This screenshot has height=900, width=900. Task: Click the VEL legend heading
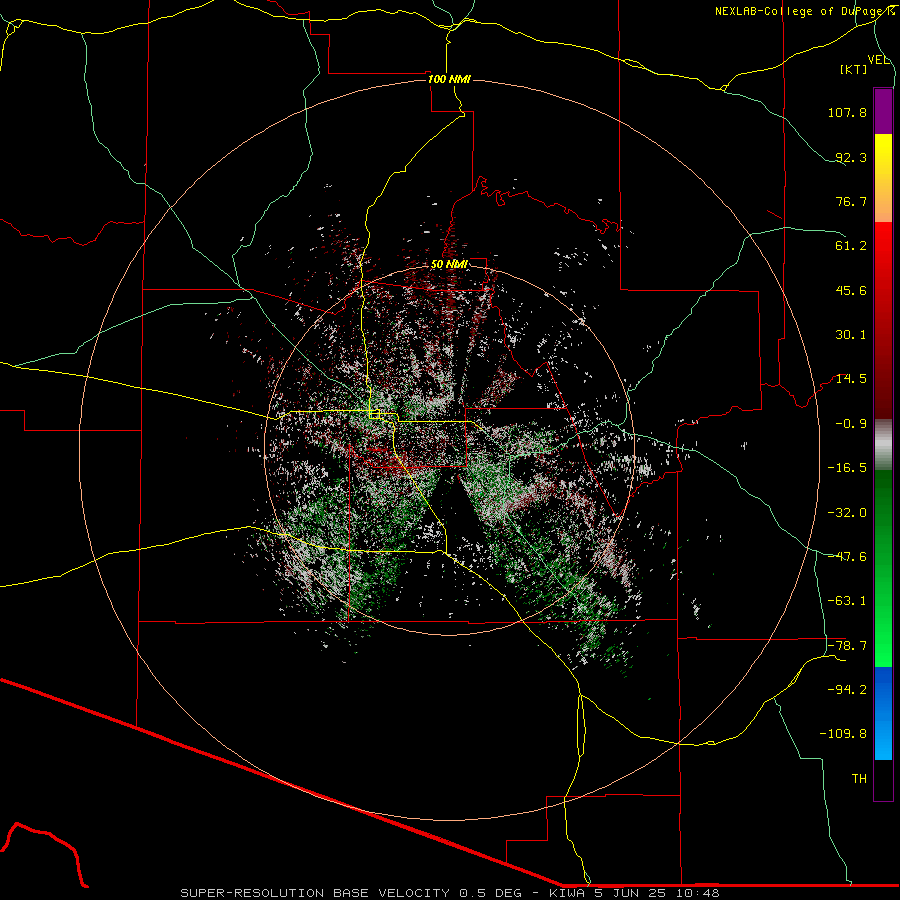[x=878, y=60]
